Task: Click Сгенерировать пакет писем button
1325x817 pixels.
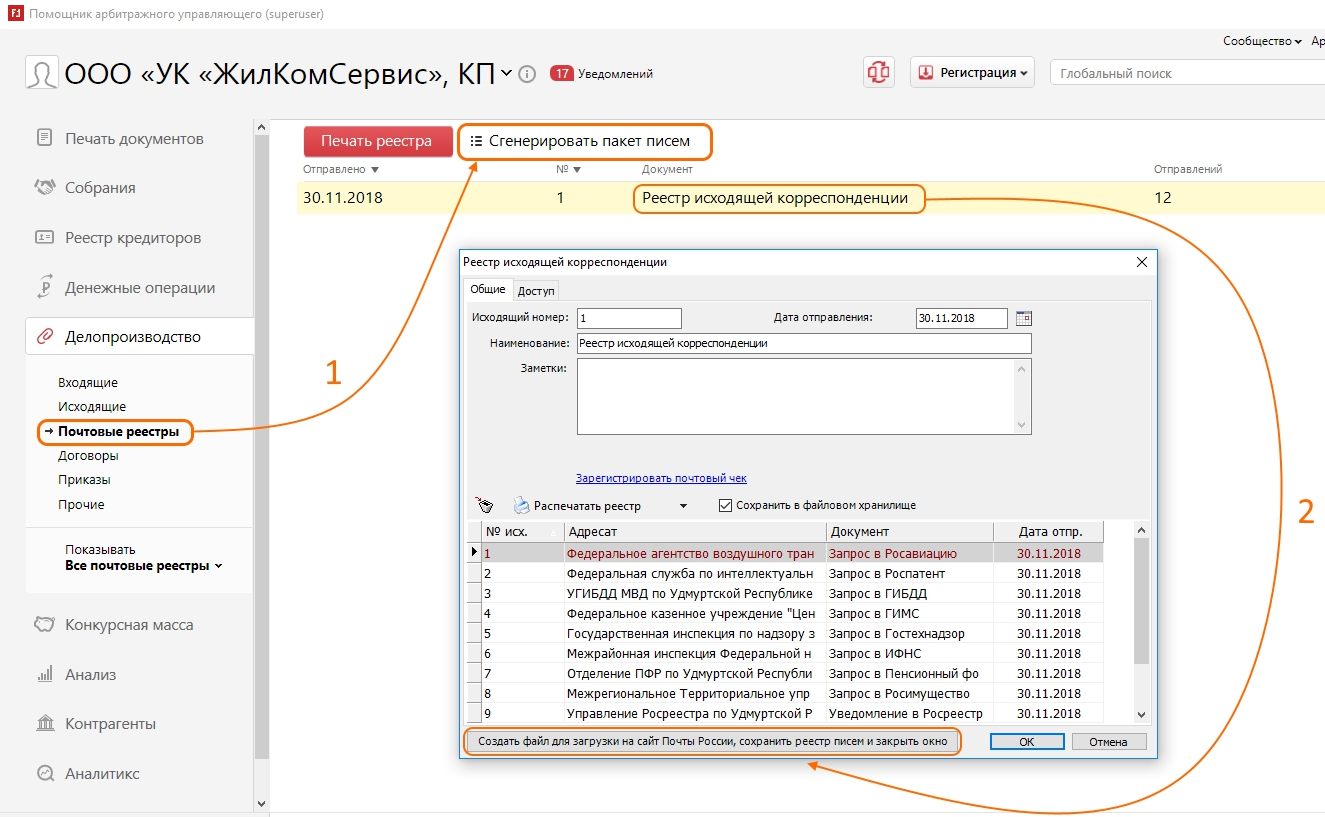Action: pos(586,141)
